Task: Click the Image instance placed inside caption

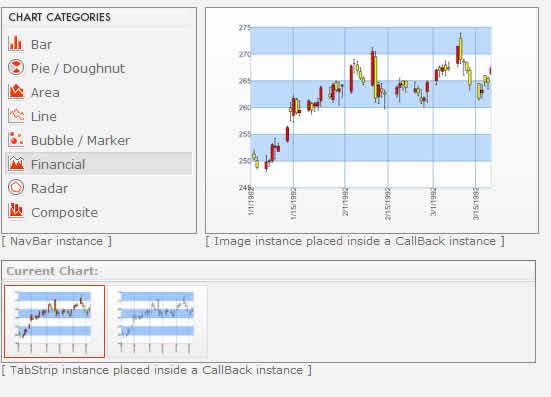Action: (x=355, y=241)
